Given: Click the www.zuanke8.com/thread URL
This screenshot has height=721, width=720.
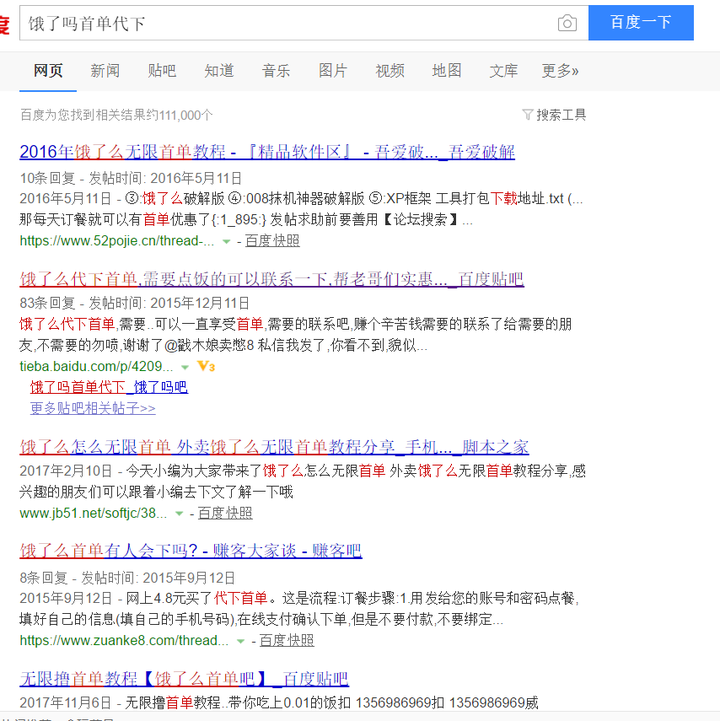Looking at the screenshot, I should tap(124, 641).
